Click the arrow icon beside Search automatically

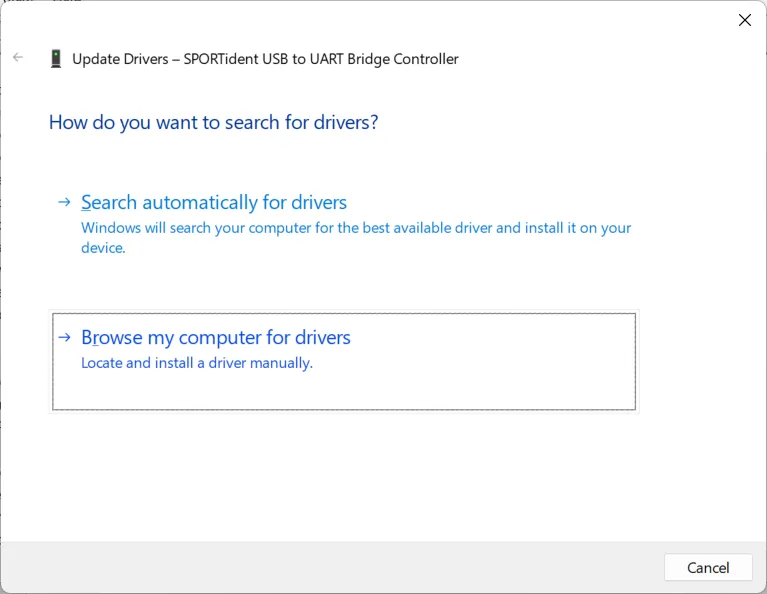(x=64, y=202)
